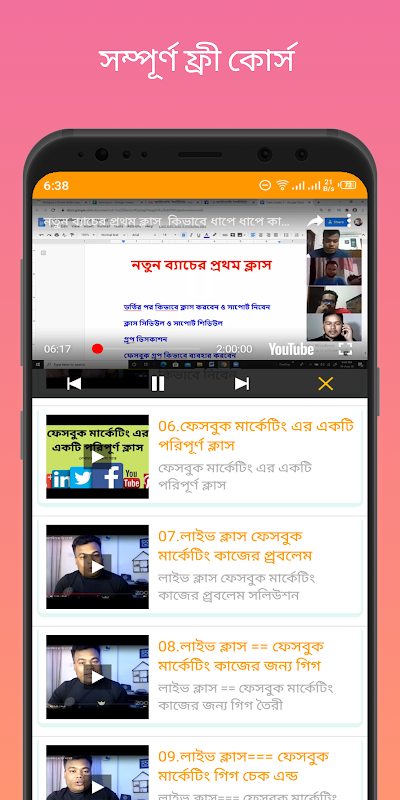Open title "08.লাইভ ক্লাস == ফেসবুক মার্কেটিং"
400x800 pixels.
(x=241, y=656)
